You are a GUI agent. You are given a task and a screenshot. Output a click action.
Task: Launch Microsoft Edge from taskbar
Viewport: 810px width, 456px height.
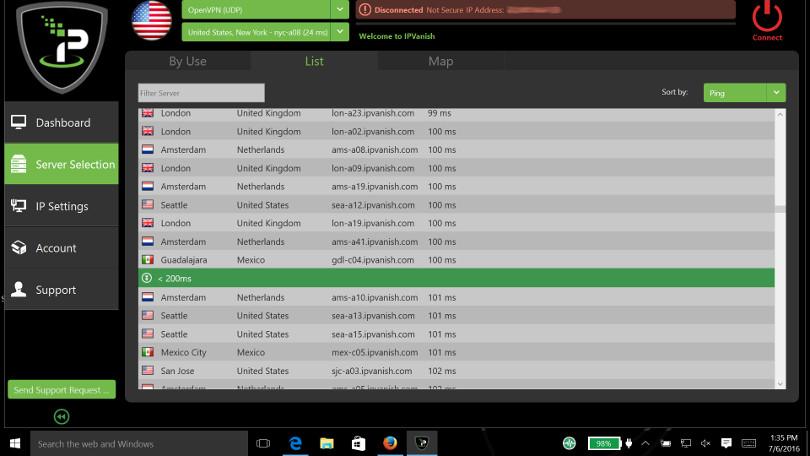tap(295, 443)
